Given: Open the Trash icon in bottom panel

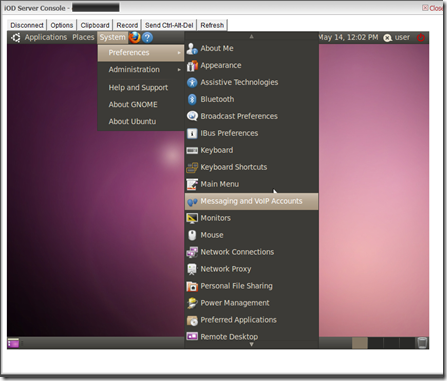Looking at the screenshot, I should [422, 342].
